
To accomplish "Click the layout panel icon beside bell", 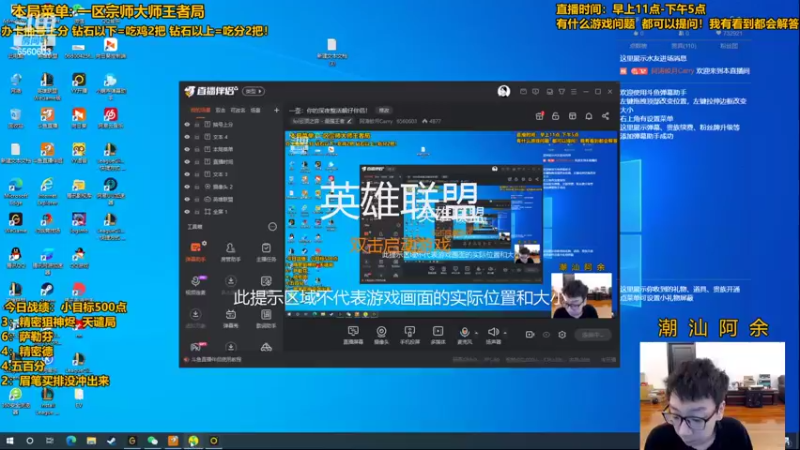I will pyautogui.click(x=572, y=116).
